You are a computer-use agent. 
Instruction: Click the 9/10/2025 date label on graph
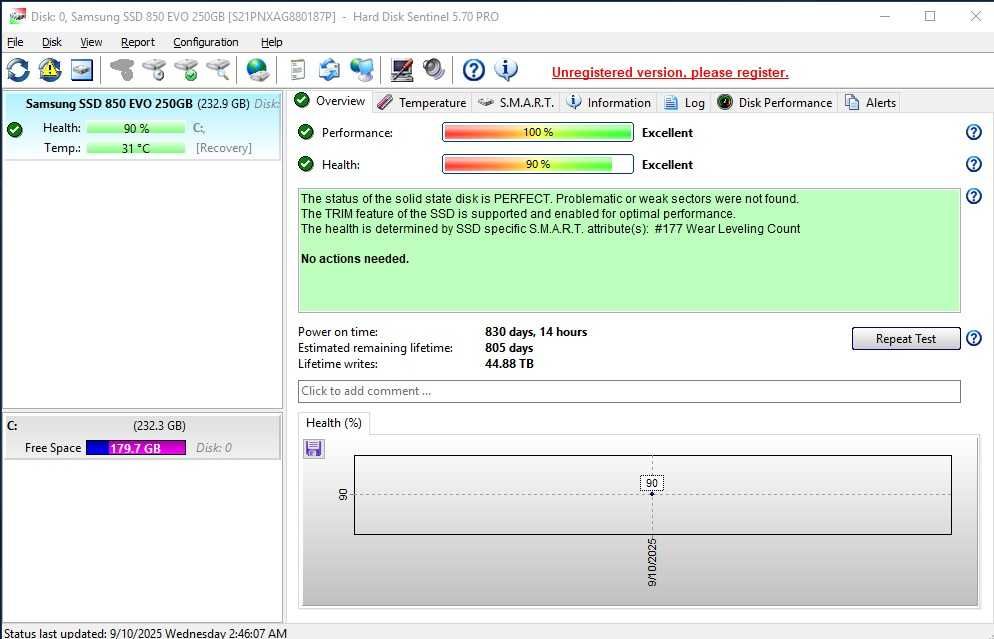[x=652, y=562]
